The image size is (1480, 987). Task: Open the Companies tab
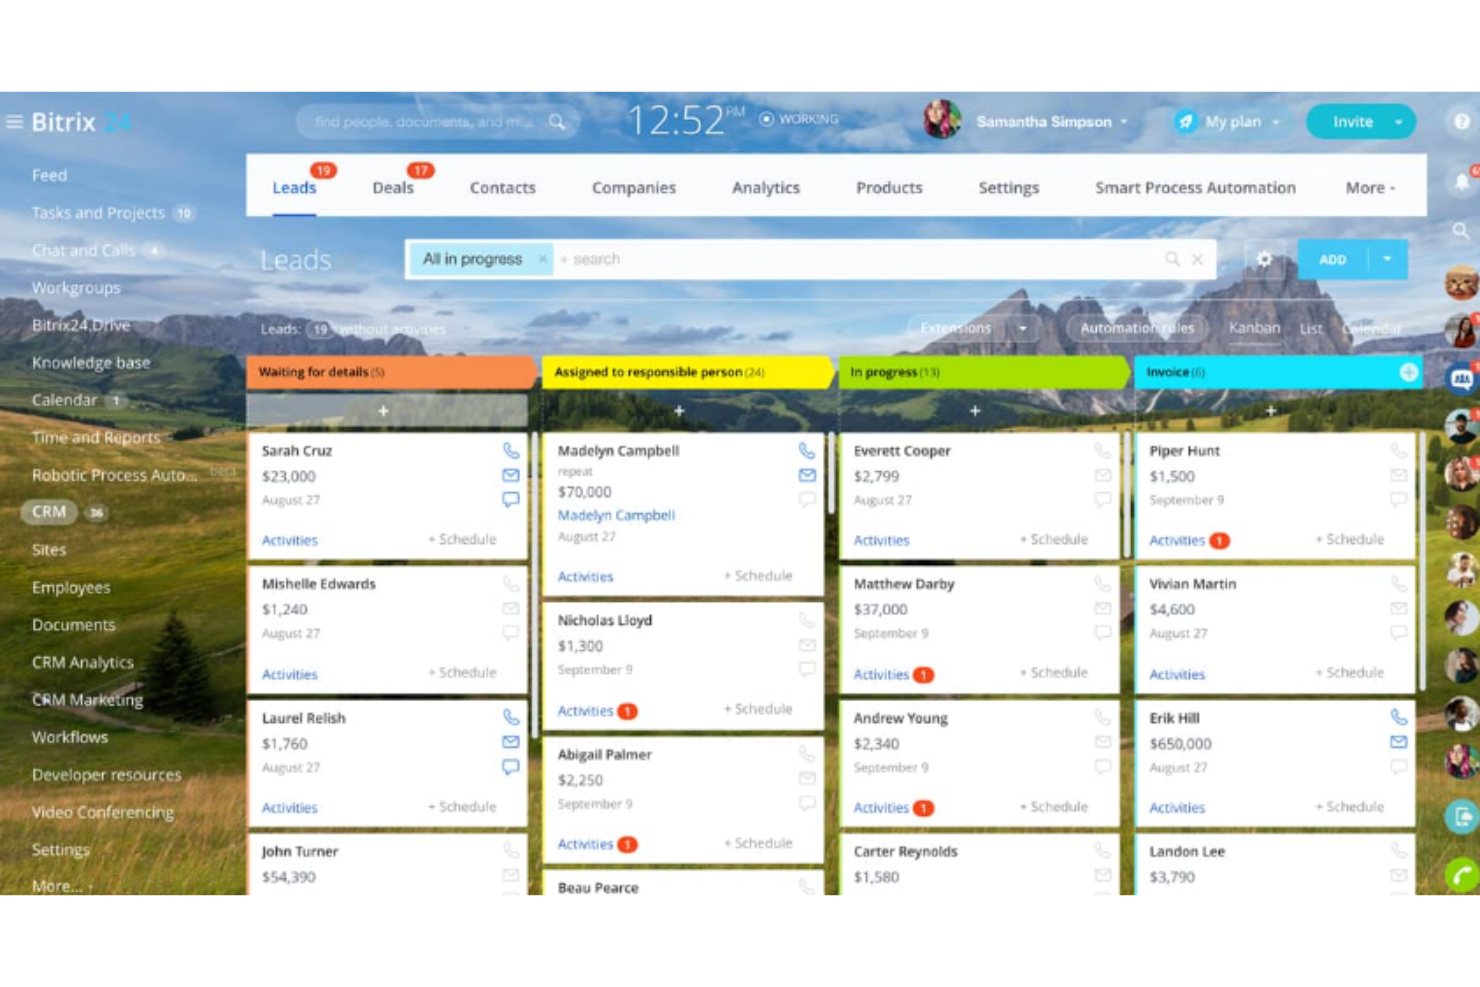(634, 188)
